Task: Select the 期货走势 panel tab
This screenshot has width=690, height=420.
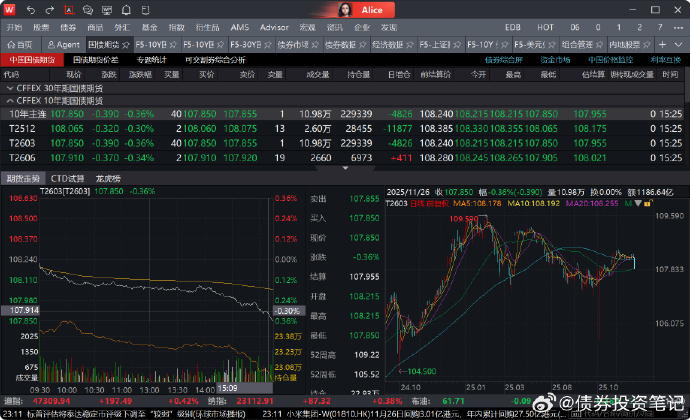Action: click(x=23, y=178)
